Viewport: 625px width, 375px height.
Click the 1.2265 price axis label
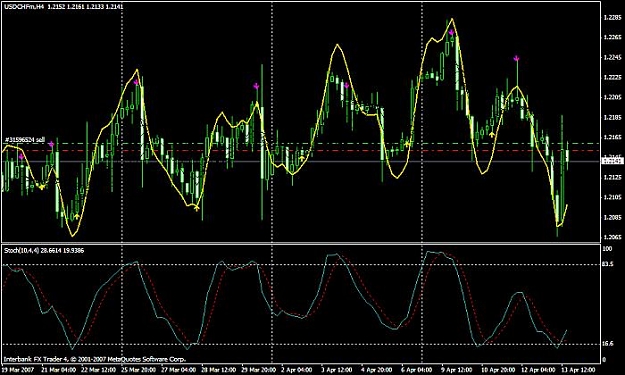pos(612,37)
